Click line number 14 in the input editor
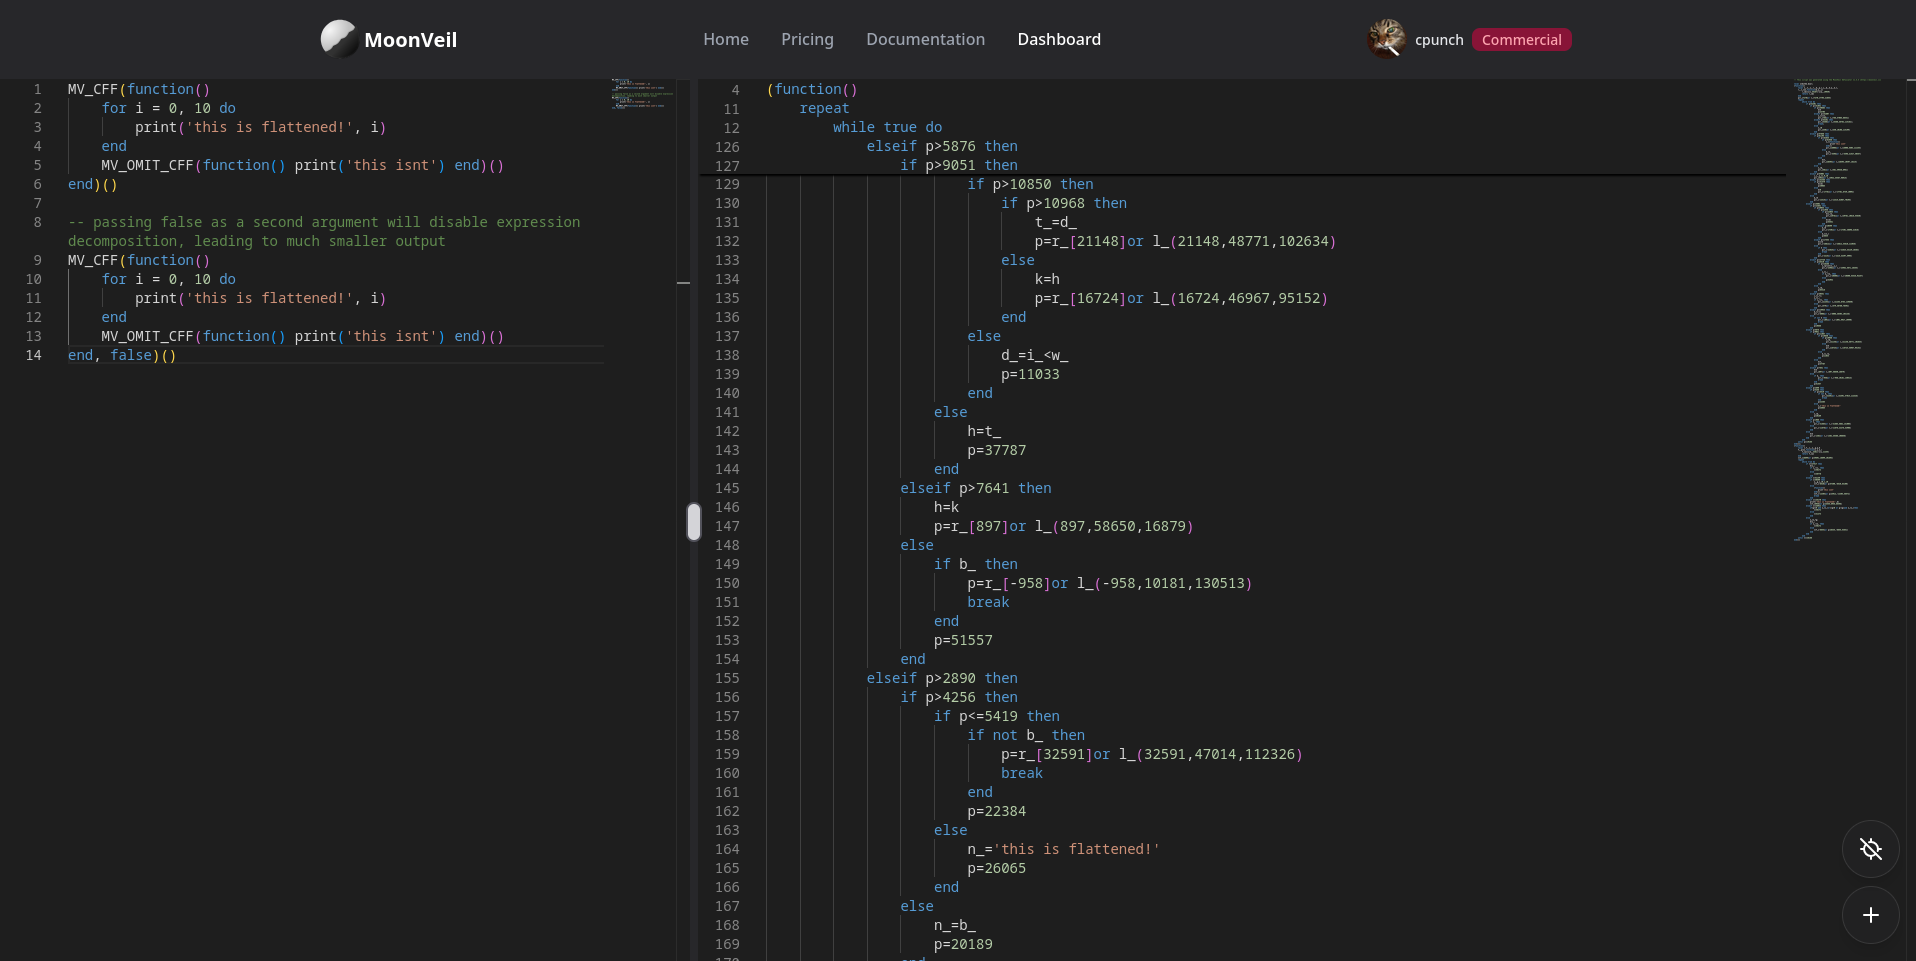Image resolution: width=1916 pixels, height=961 pixels. tap(34, 355)
